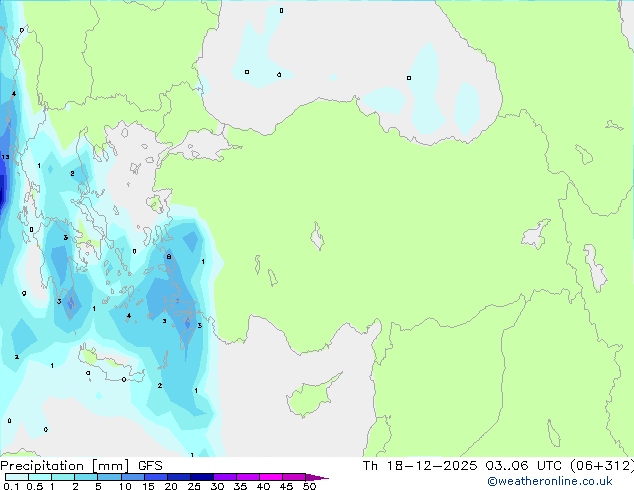Click the magenta swatch between 40 and 45
The width and height of the screenshot is (634, 490).
pos(271,477)
